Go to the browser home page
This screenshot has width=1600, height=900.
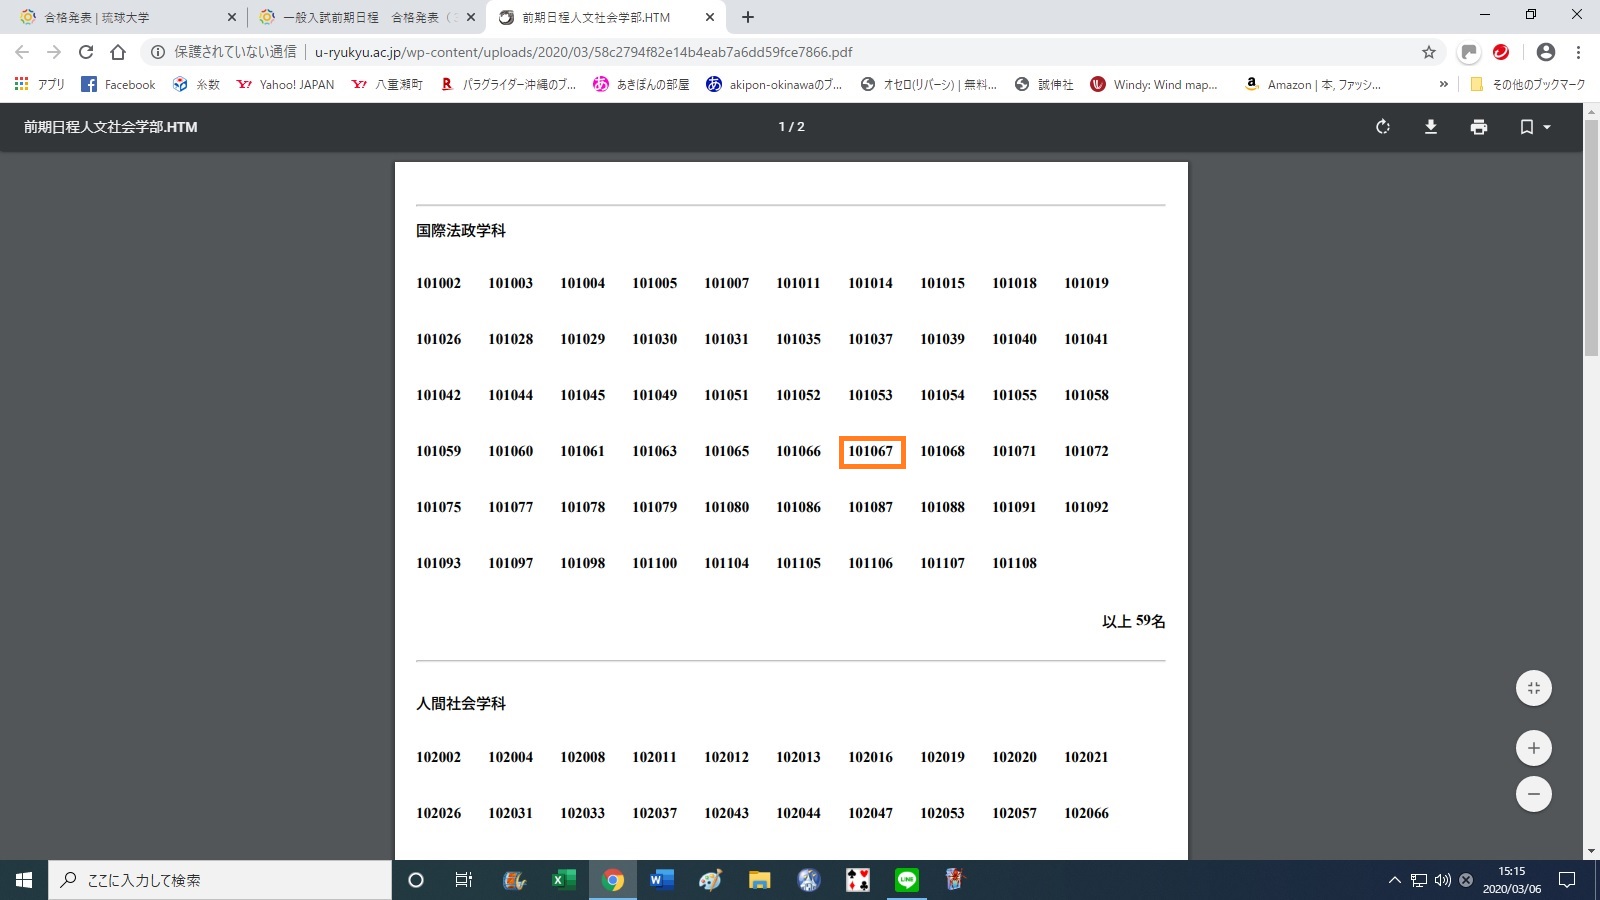(x=118, y=52)
